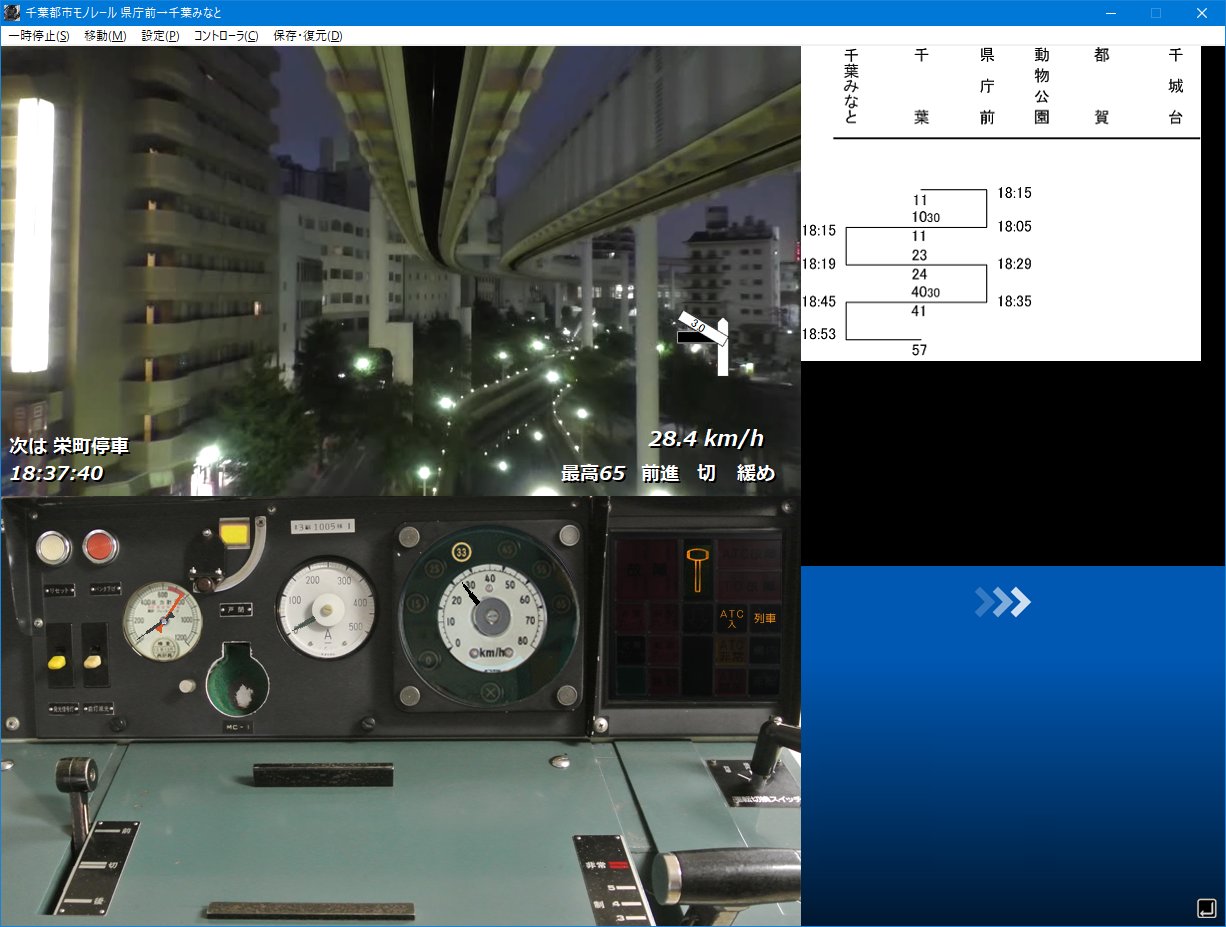
Task: Expand the 保存・復元(D) menu
Action: point(308,36)
